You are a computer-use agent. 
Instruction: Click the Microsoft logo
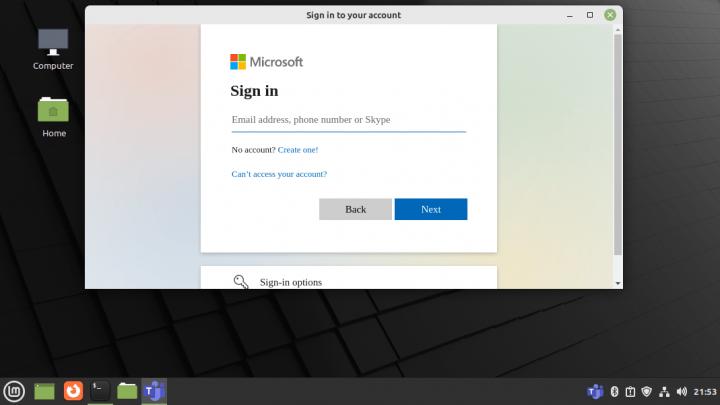coord(238,62)
